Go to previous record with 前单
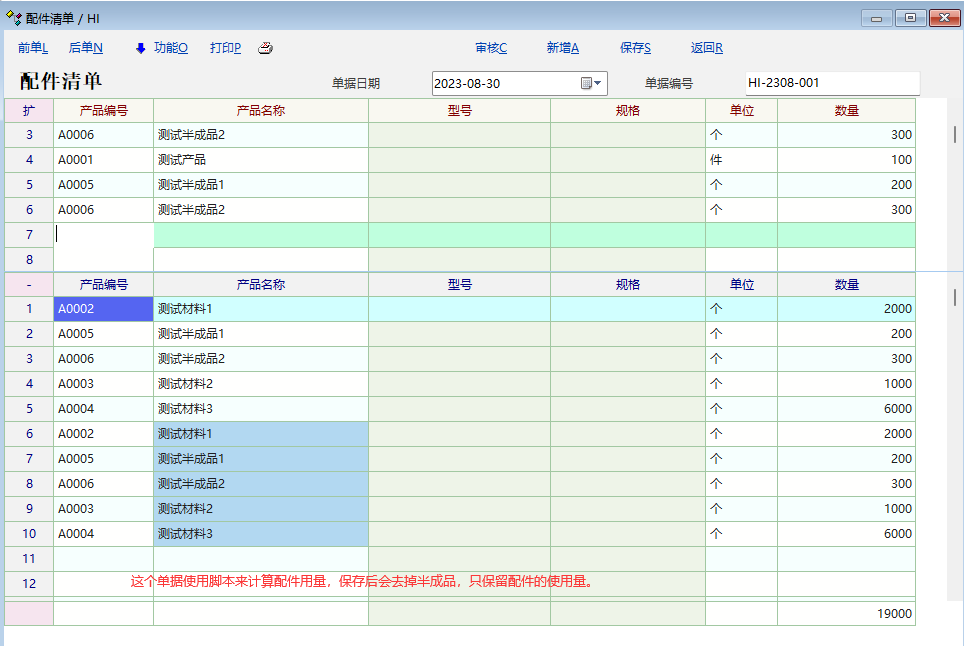The image size is (964, 646). coord(33,48)
